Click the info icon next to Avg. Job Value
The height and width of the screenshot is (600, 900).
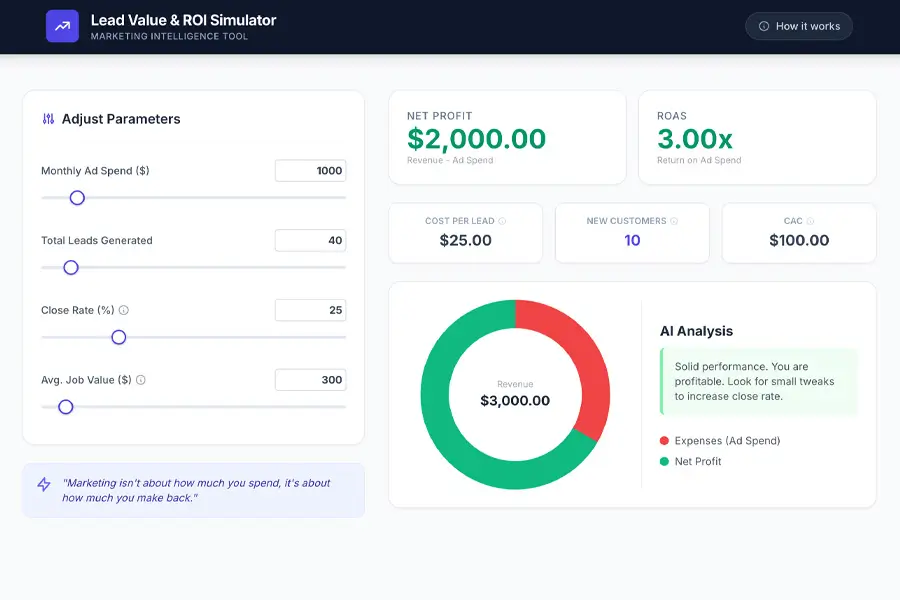pos(141,380)
